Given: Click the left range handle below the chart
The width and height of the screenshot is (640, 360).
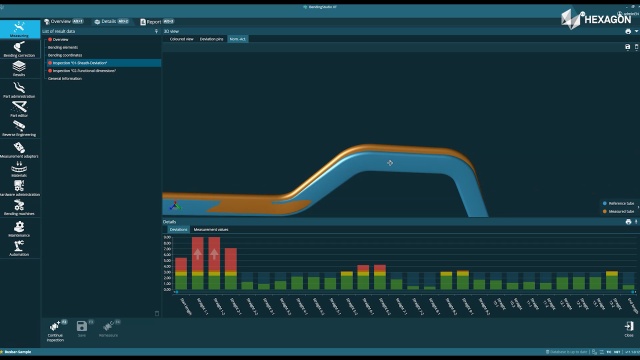Looking at the screenshot, I should click(x=176, y=292).
